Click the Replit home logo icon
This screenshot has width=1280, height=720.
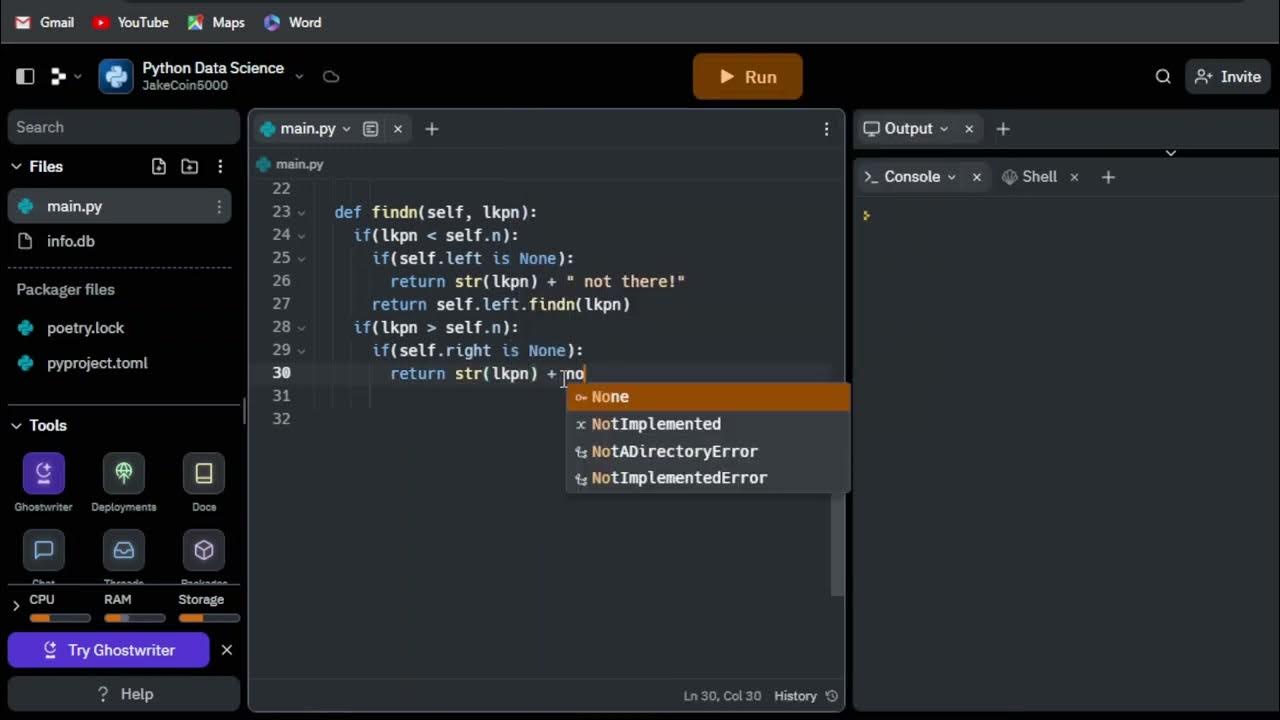tap(58, 76)
